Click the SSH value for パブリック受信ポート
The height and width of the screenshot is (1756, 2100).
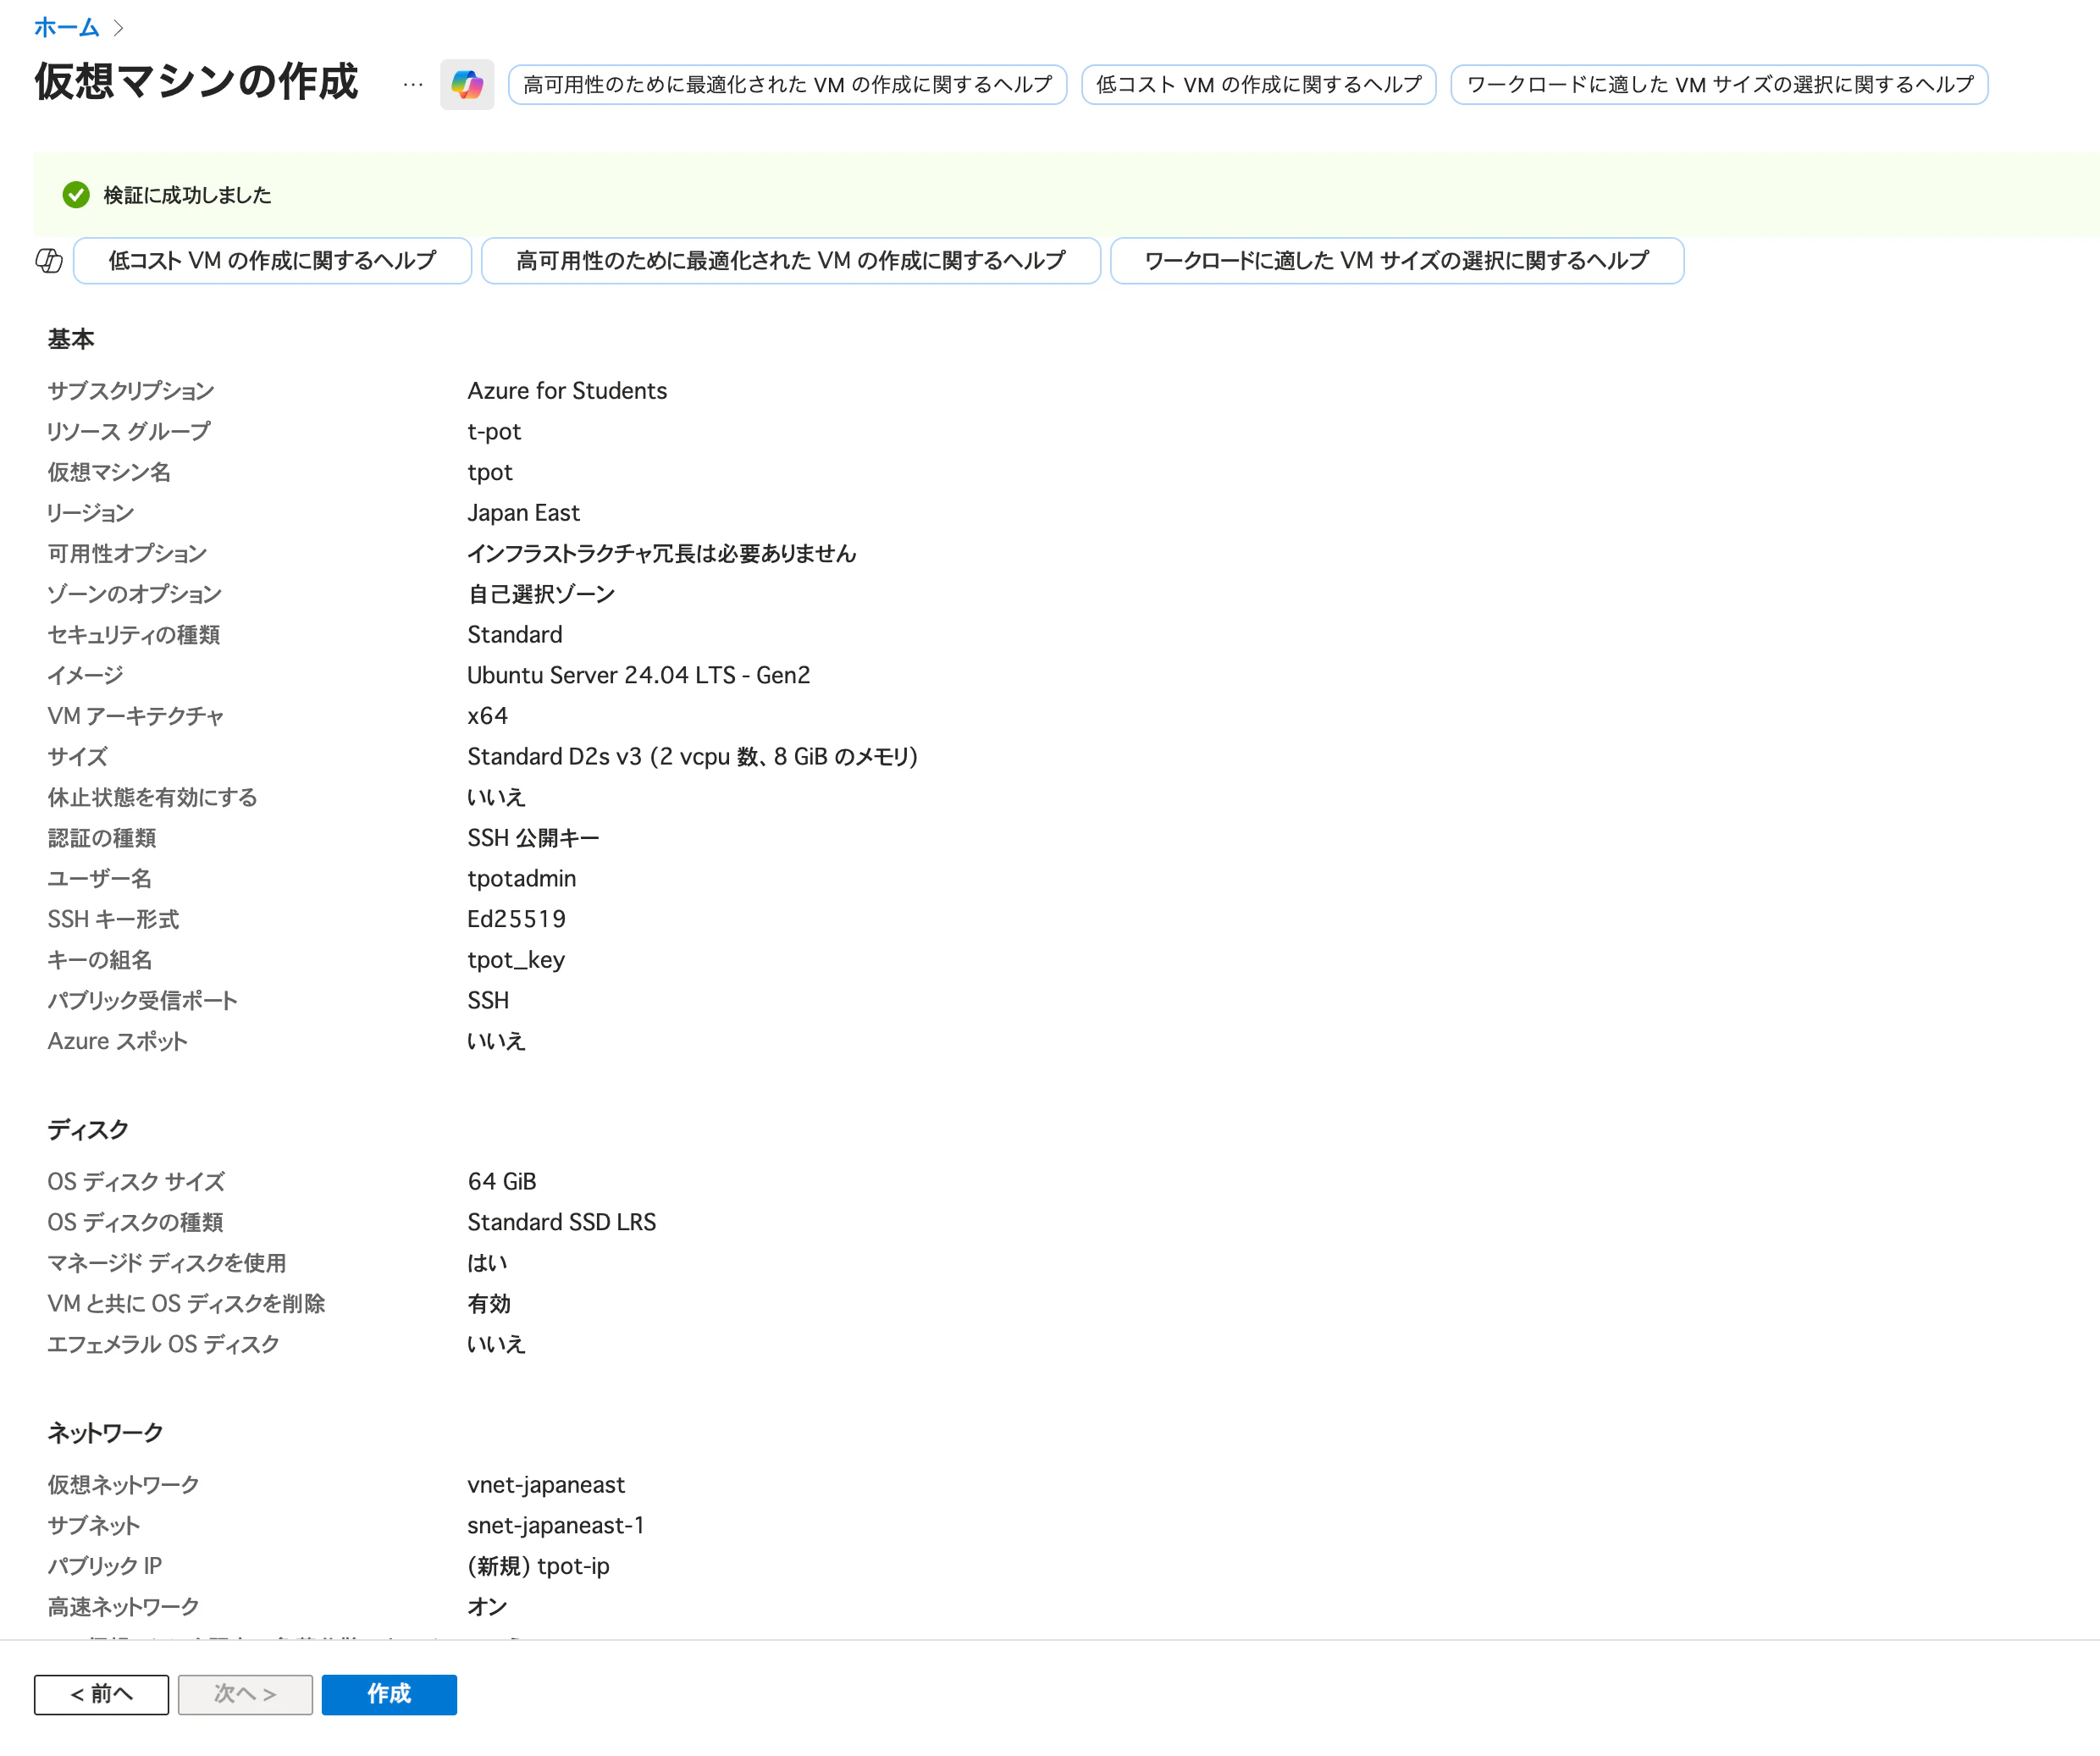point(488,1000)
